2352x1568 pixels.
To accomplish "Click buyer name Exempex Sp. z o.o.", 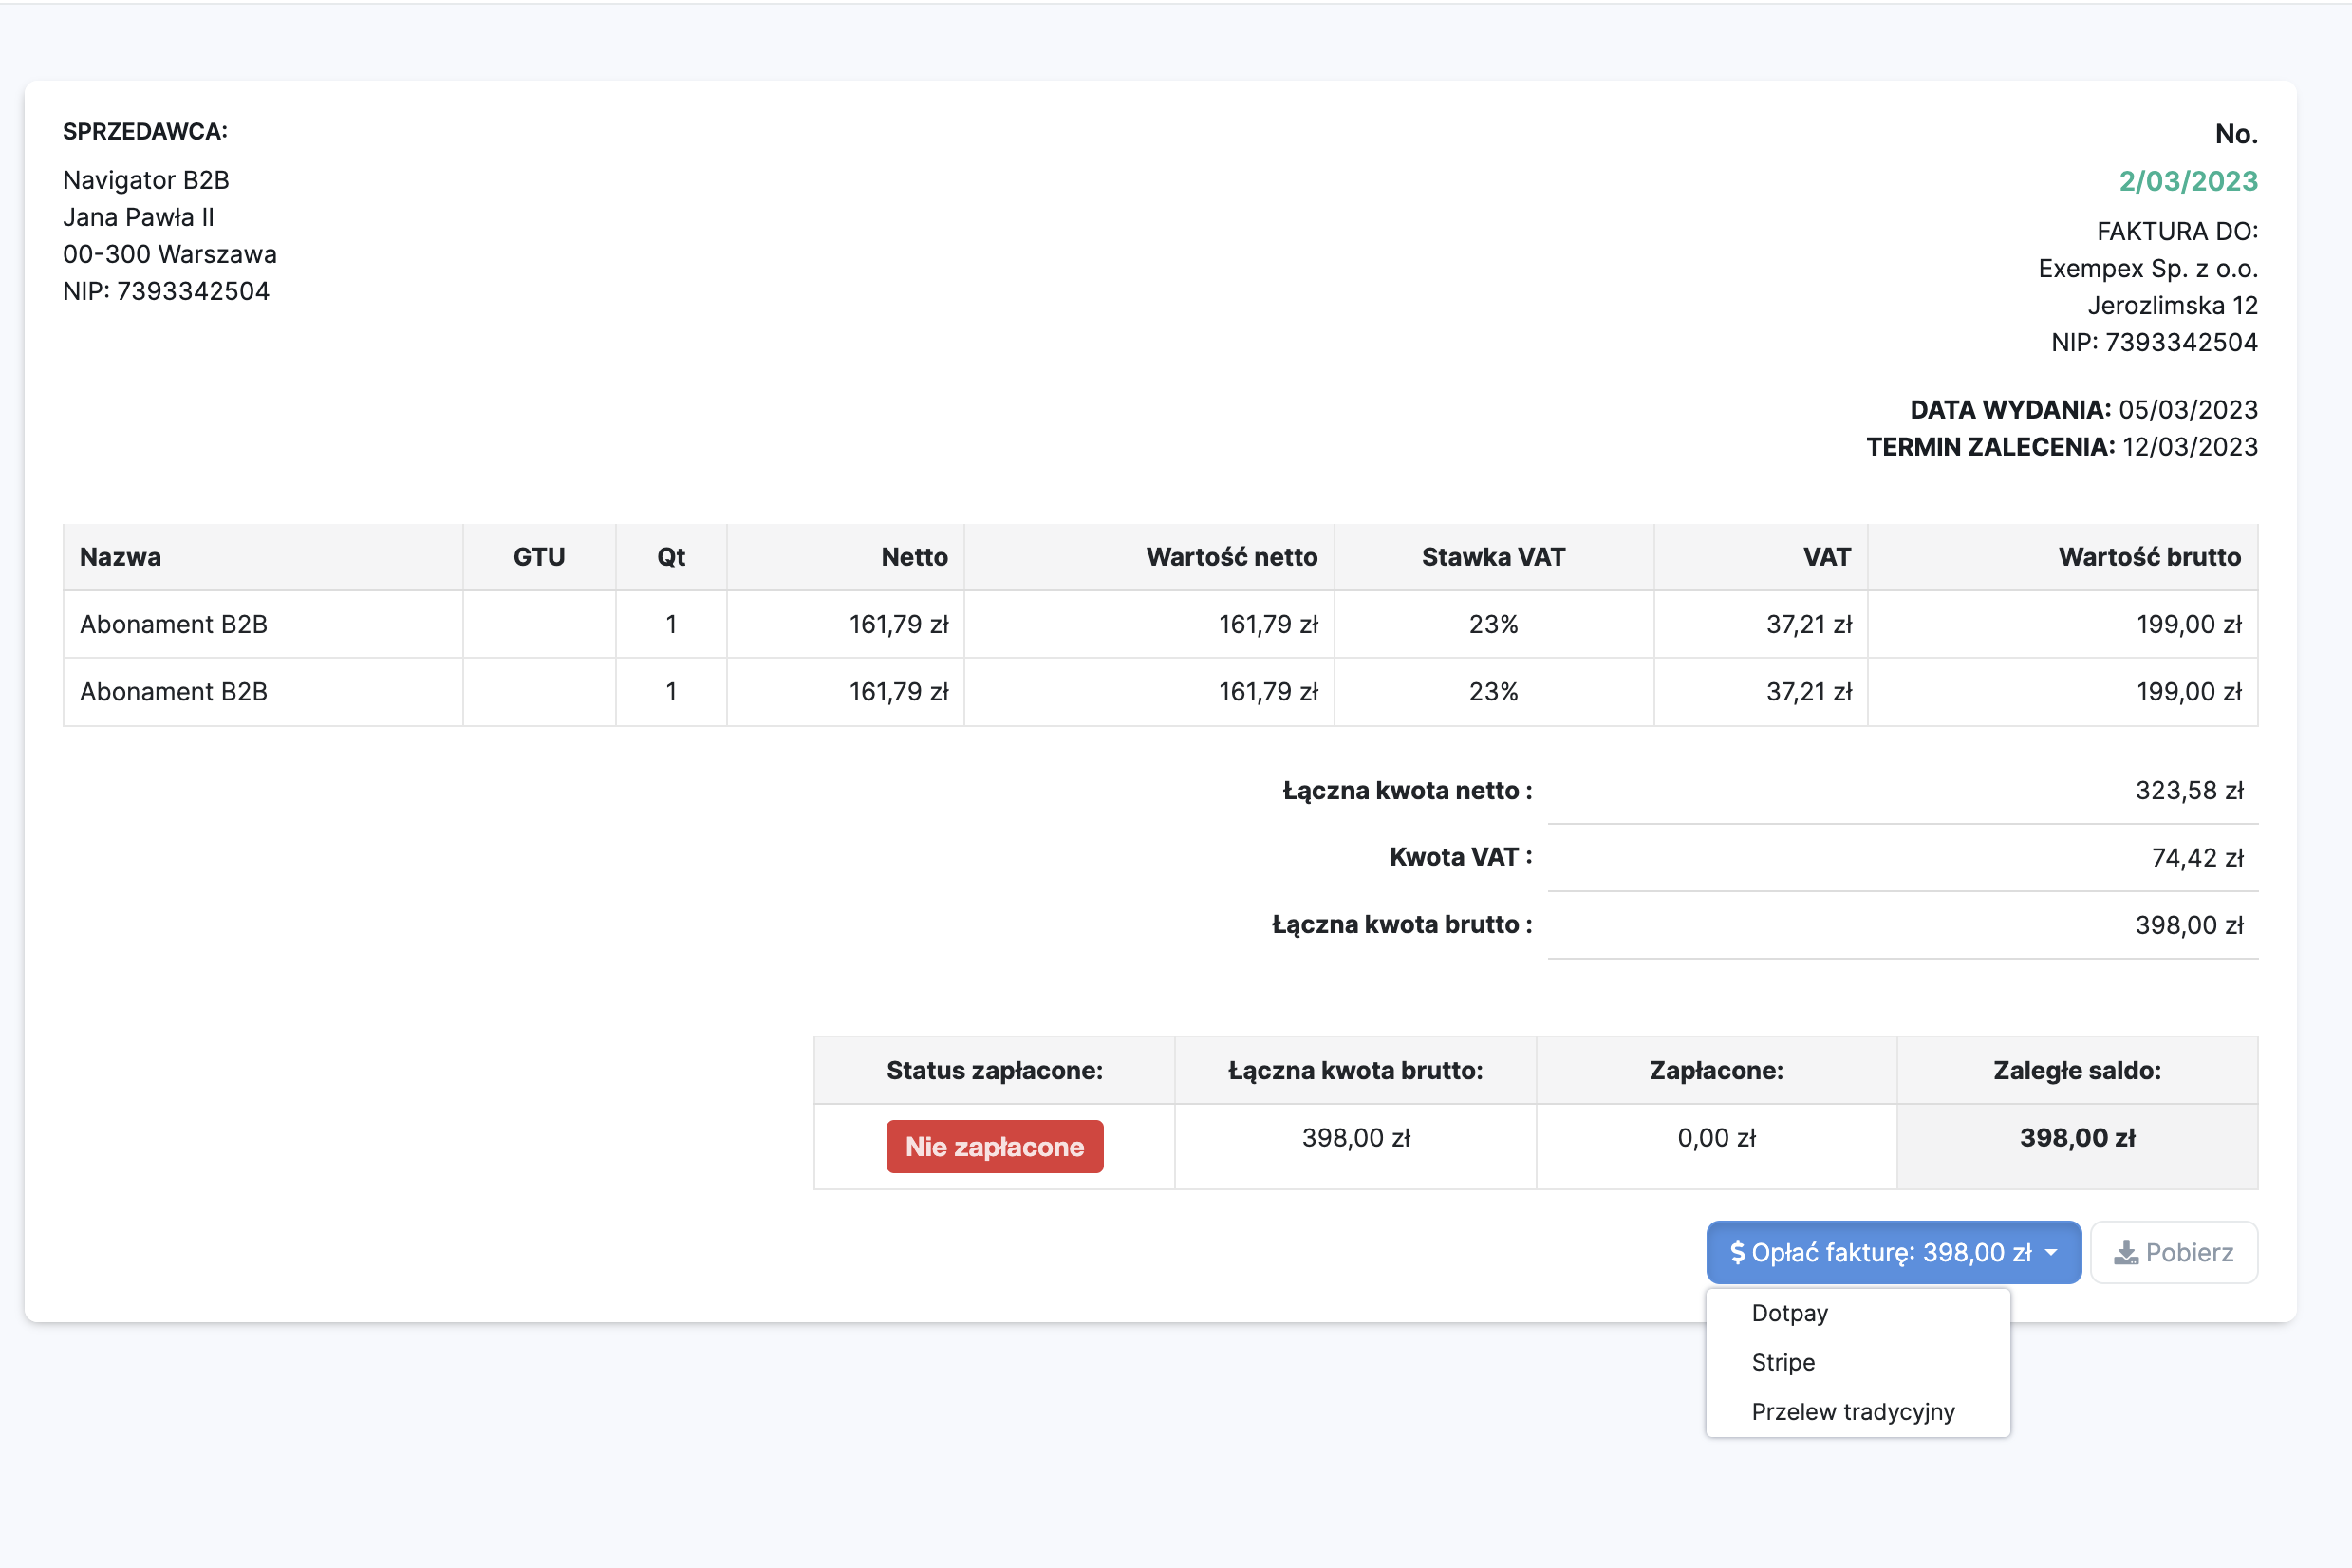I will pos(2147,269).
